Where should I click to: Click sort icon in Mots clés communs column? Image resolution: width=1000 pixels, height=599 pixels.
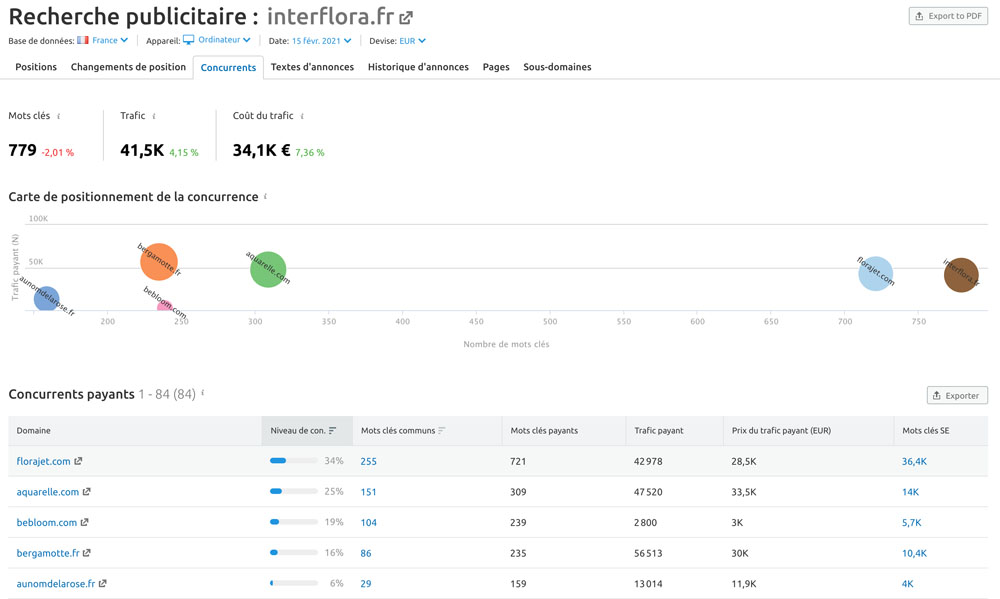[x=442, y=431]
